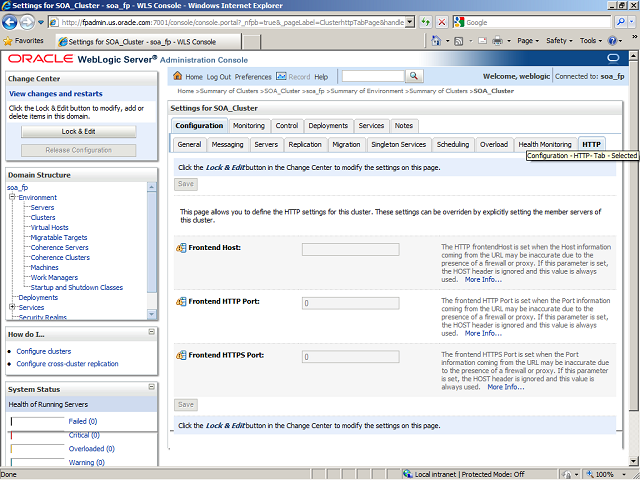
Task: Open the Favorites star in IE toolbar
Action: pyautogui.click(x=9, y=41)
